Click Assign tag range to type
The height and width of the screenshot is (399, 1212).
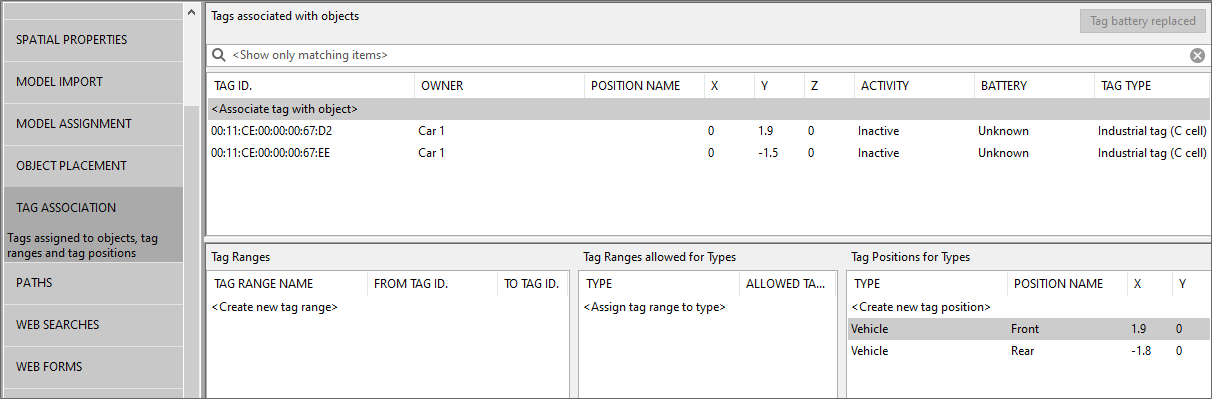[x=655, y=307]
